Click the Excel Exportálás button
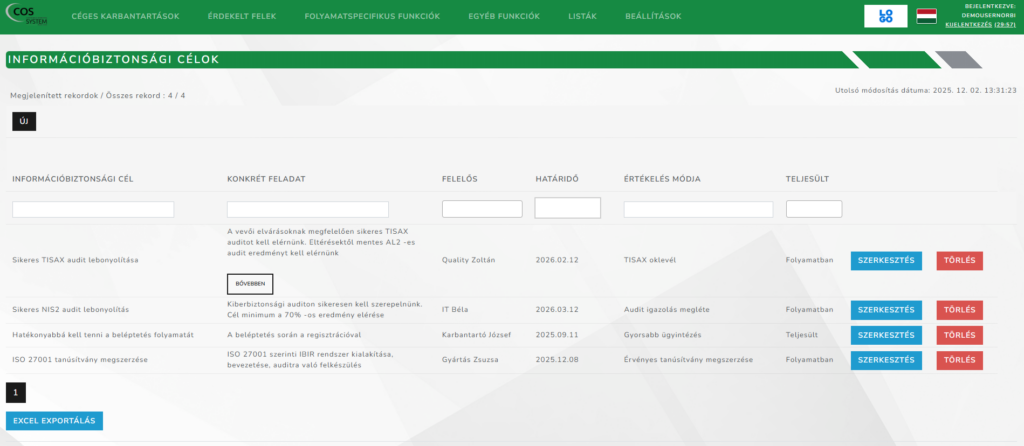 point(54,421)
